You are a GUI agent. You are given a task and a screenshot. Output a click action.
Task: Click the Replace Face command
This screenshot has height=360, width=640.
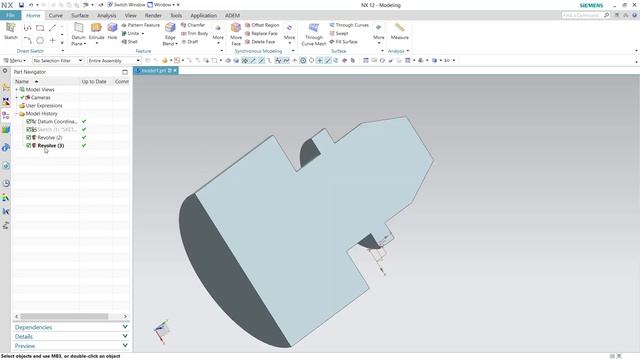pos(261,33)
